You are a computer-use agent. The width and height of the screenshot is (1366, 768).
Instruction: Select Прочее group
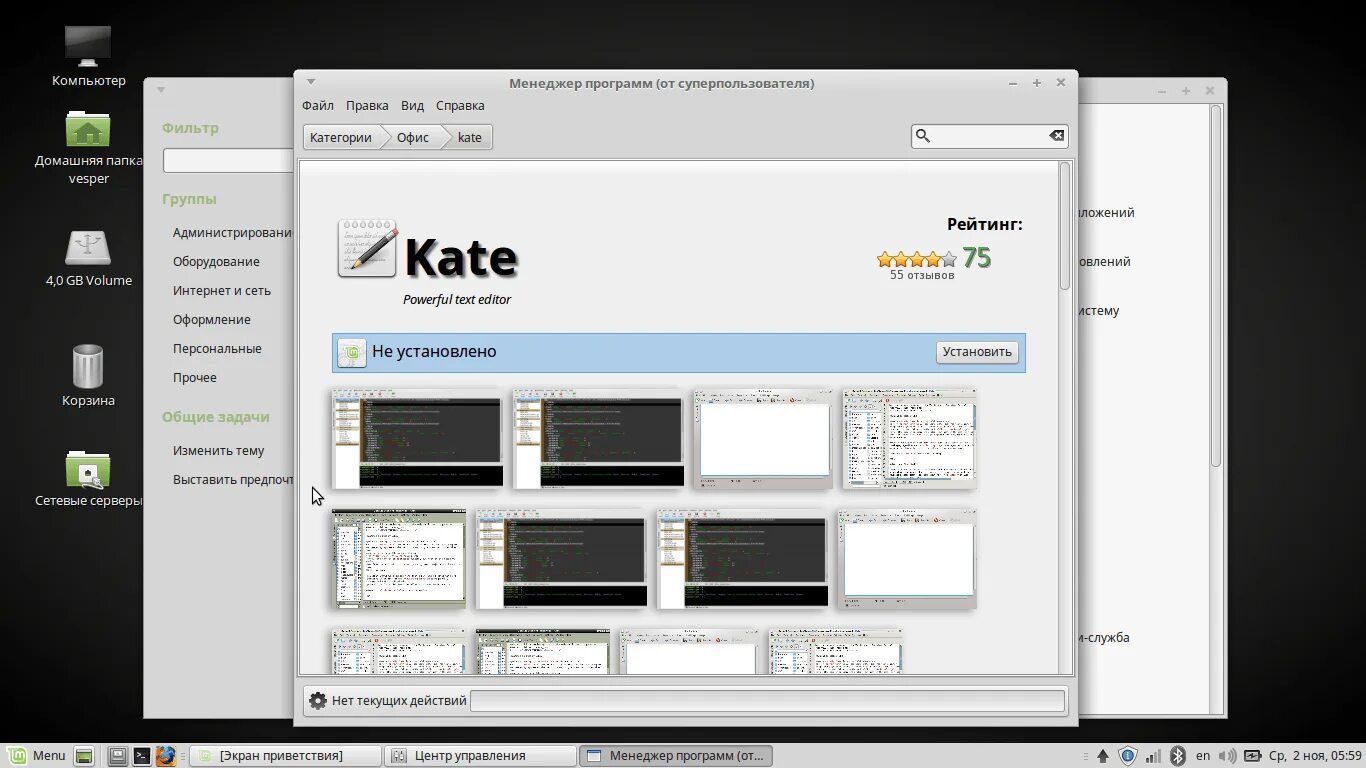coord(195,378)
